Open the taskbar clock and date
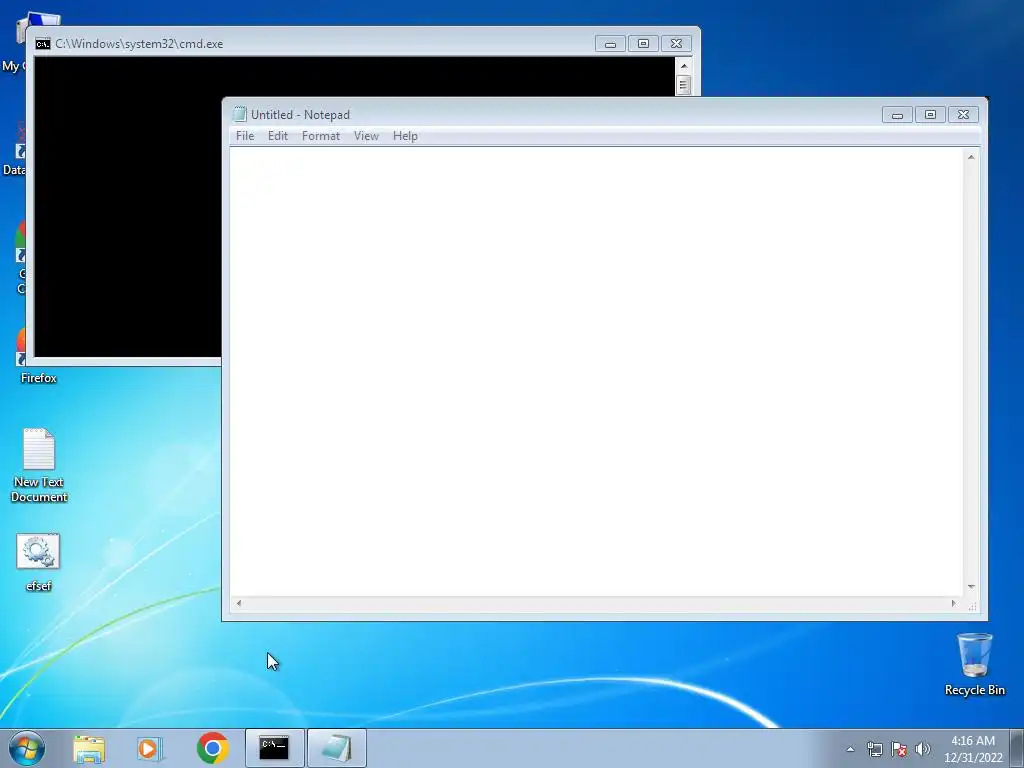 tap(973, 749)
